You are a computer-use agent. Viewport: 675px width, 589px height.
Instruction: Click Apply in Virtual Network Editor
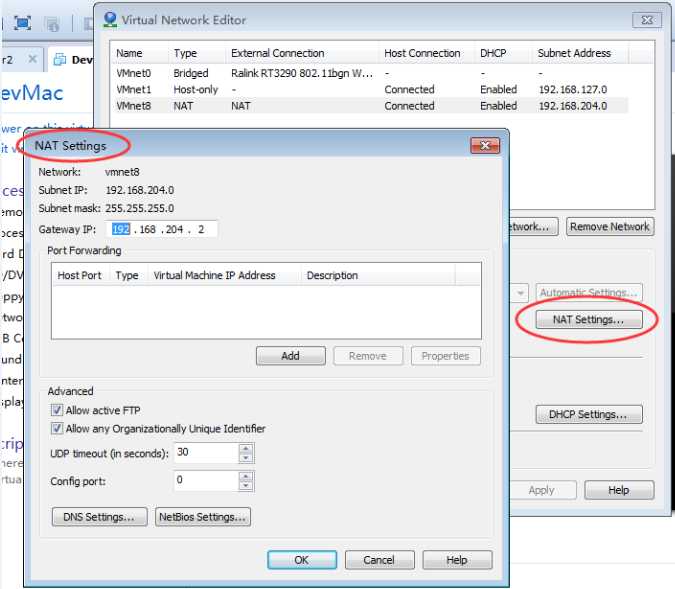point(542,490)
